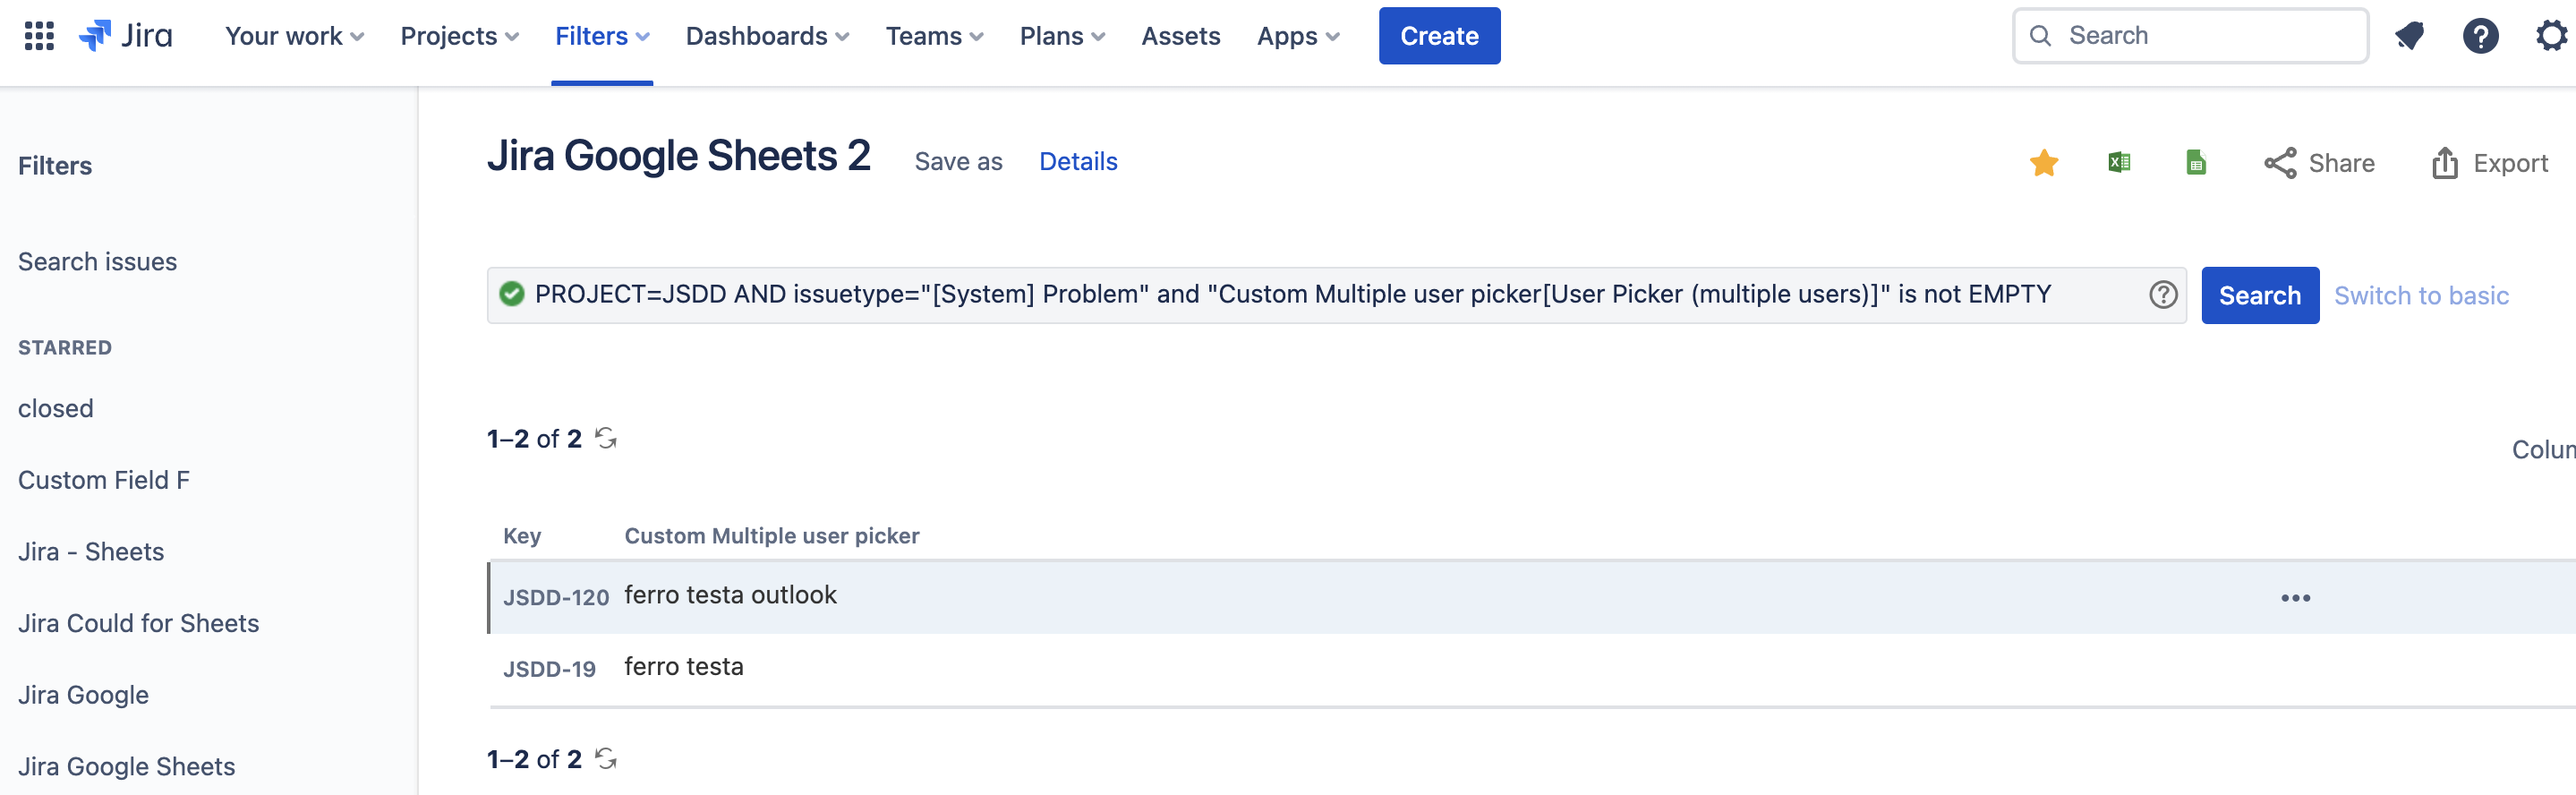
Task: Refresh results icon next to top count
Action: coord(606,438)
